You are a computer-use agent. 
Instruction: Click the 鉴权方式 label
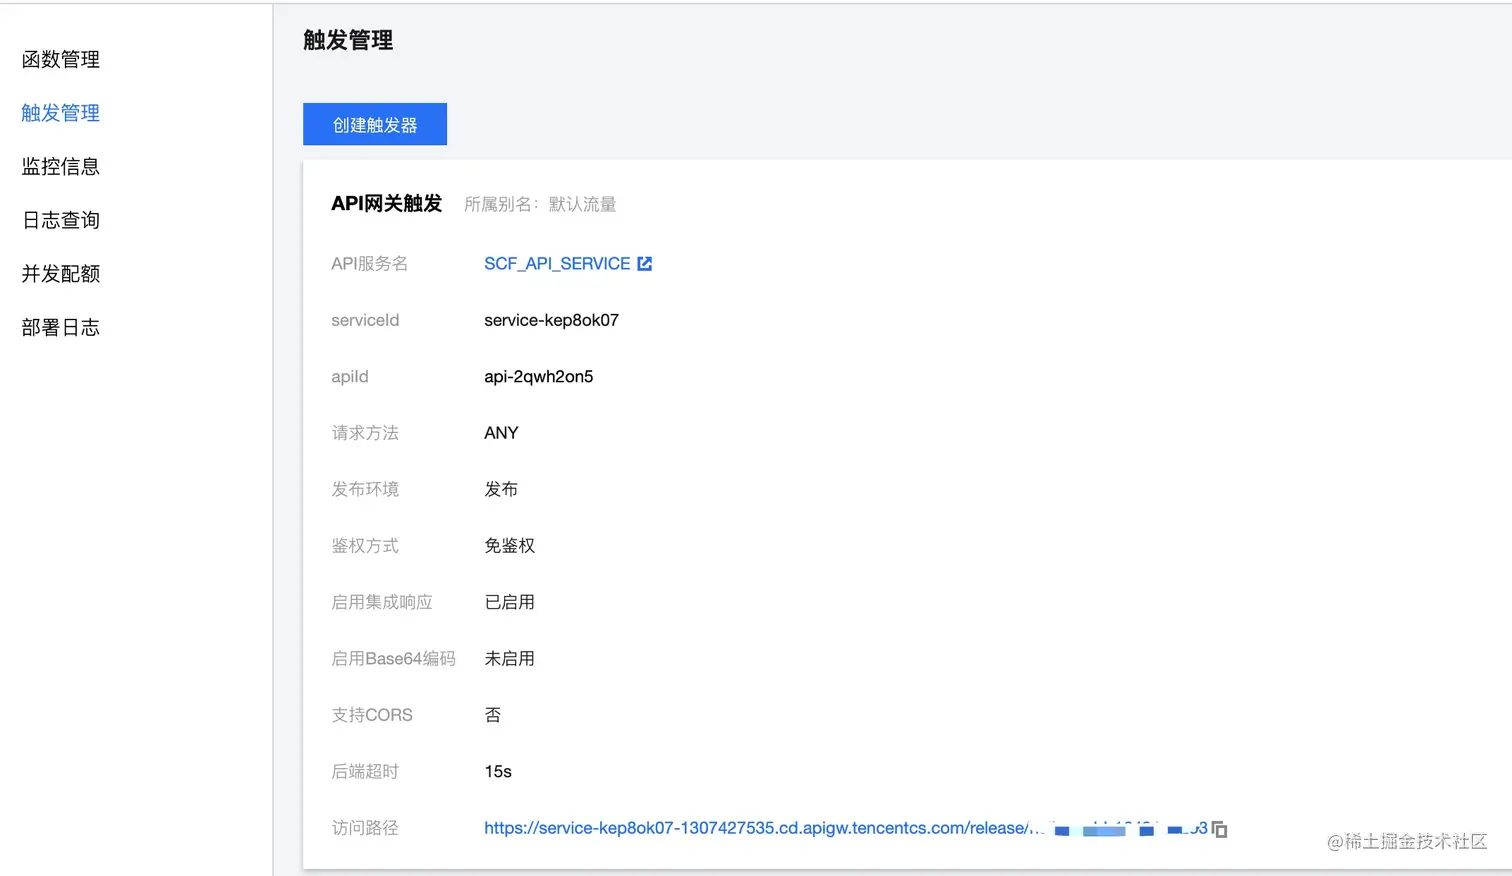point(365,545)
